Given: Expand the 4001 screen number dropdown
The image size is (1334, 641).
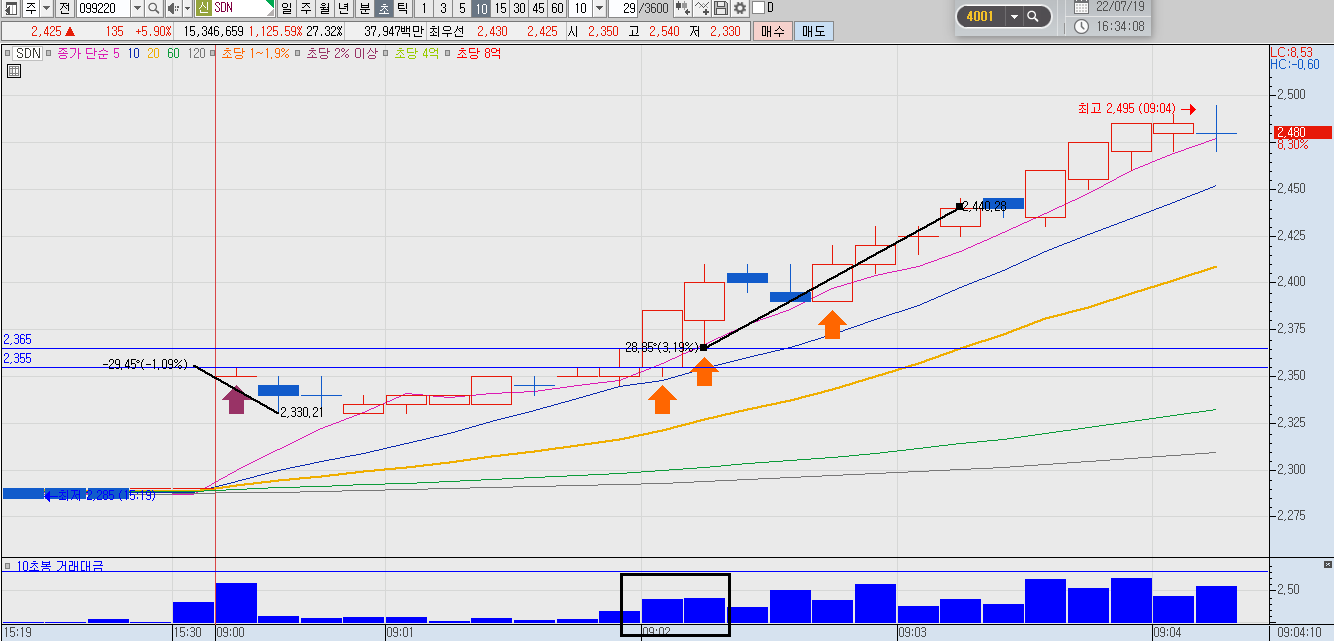Looking at the screenshot, I should (1014, 17).
